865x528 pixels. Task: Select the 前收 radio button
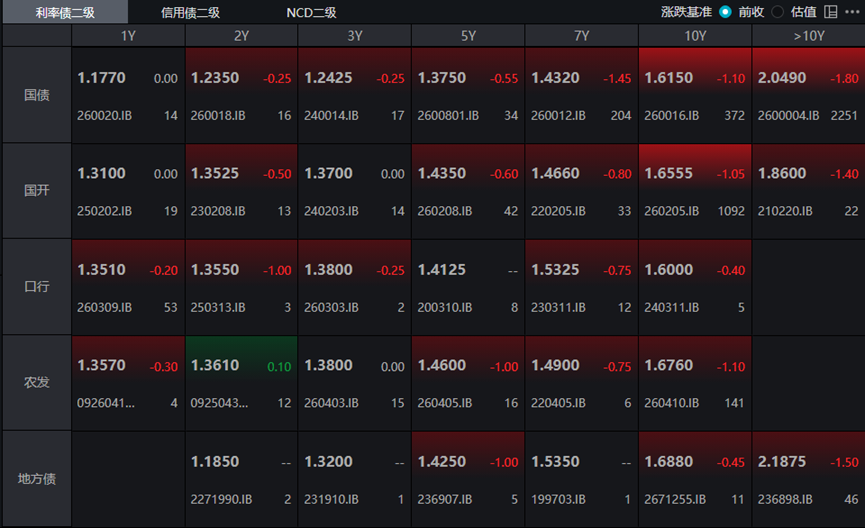point(725,12)
